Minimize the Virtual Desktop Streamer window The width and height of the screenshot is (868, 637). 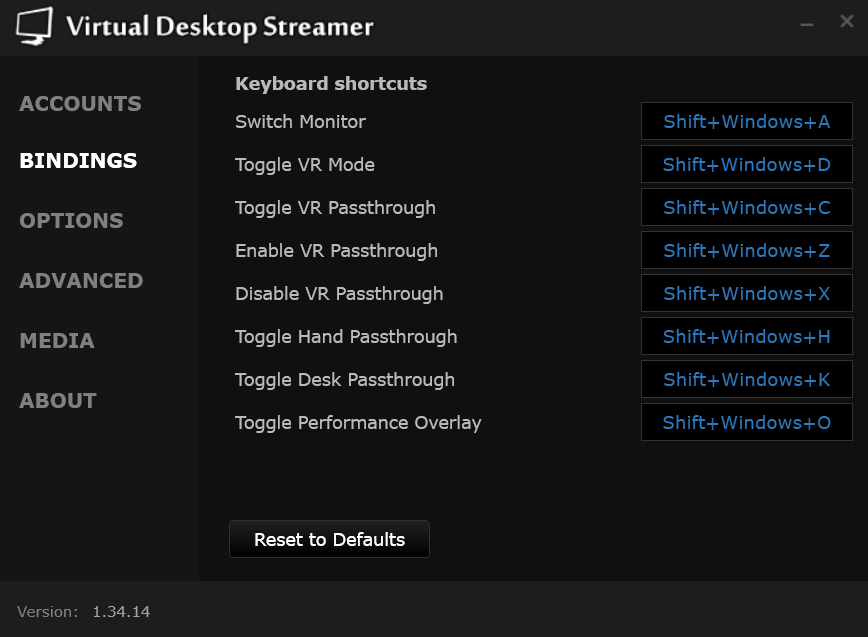tap(807, 23)
